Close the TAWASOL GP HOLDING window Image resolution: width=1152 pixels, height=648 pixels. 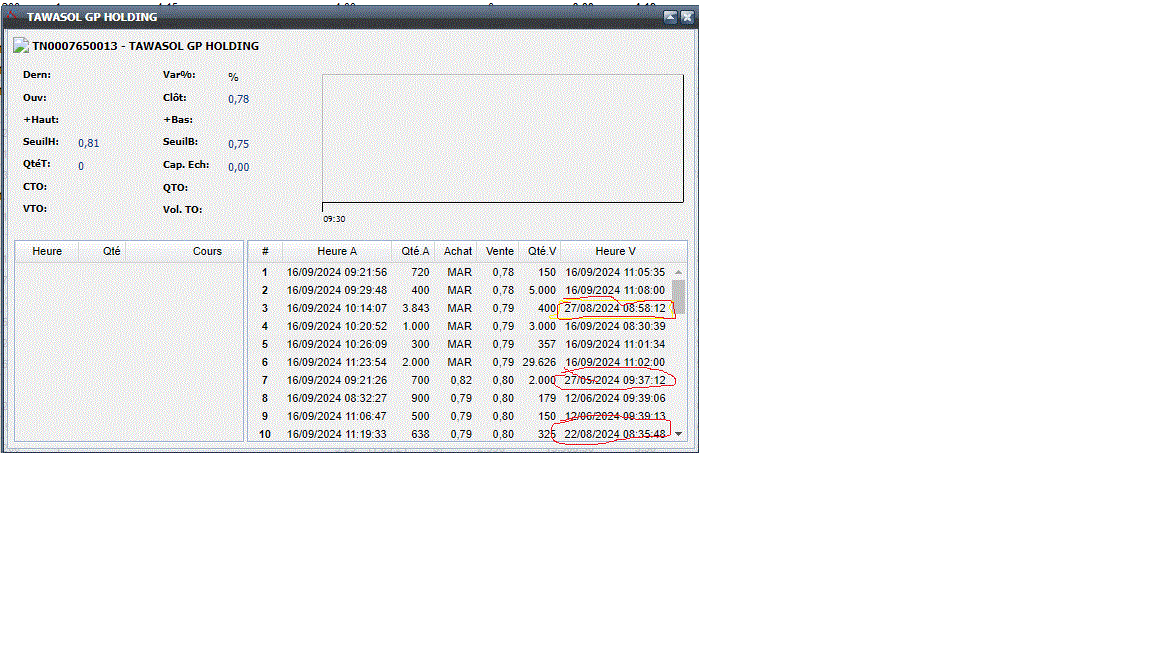pos(687,17)
